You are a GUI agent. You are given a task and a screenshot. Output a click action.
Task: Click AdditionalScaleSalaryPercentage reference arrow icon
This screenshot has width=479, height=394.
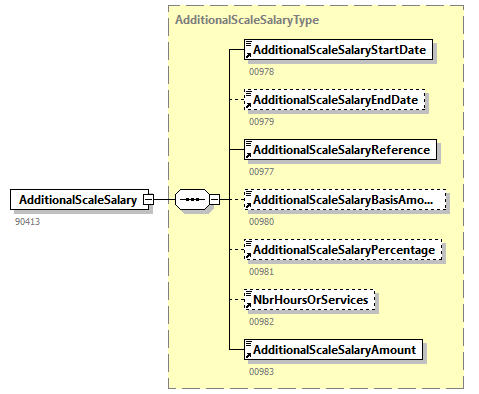[x=248, y=255]
